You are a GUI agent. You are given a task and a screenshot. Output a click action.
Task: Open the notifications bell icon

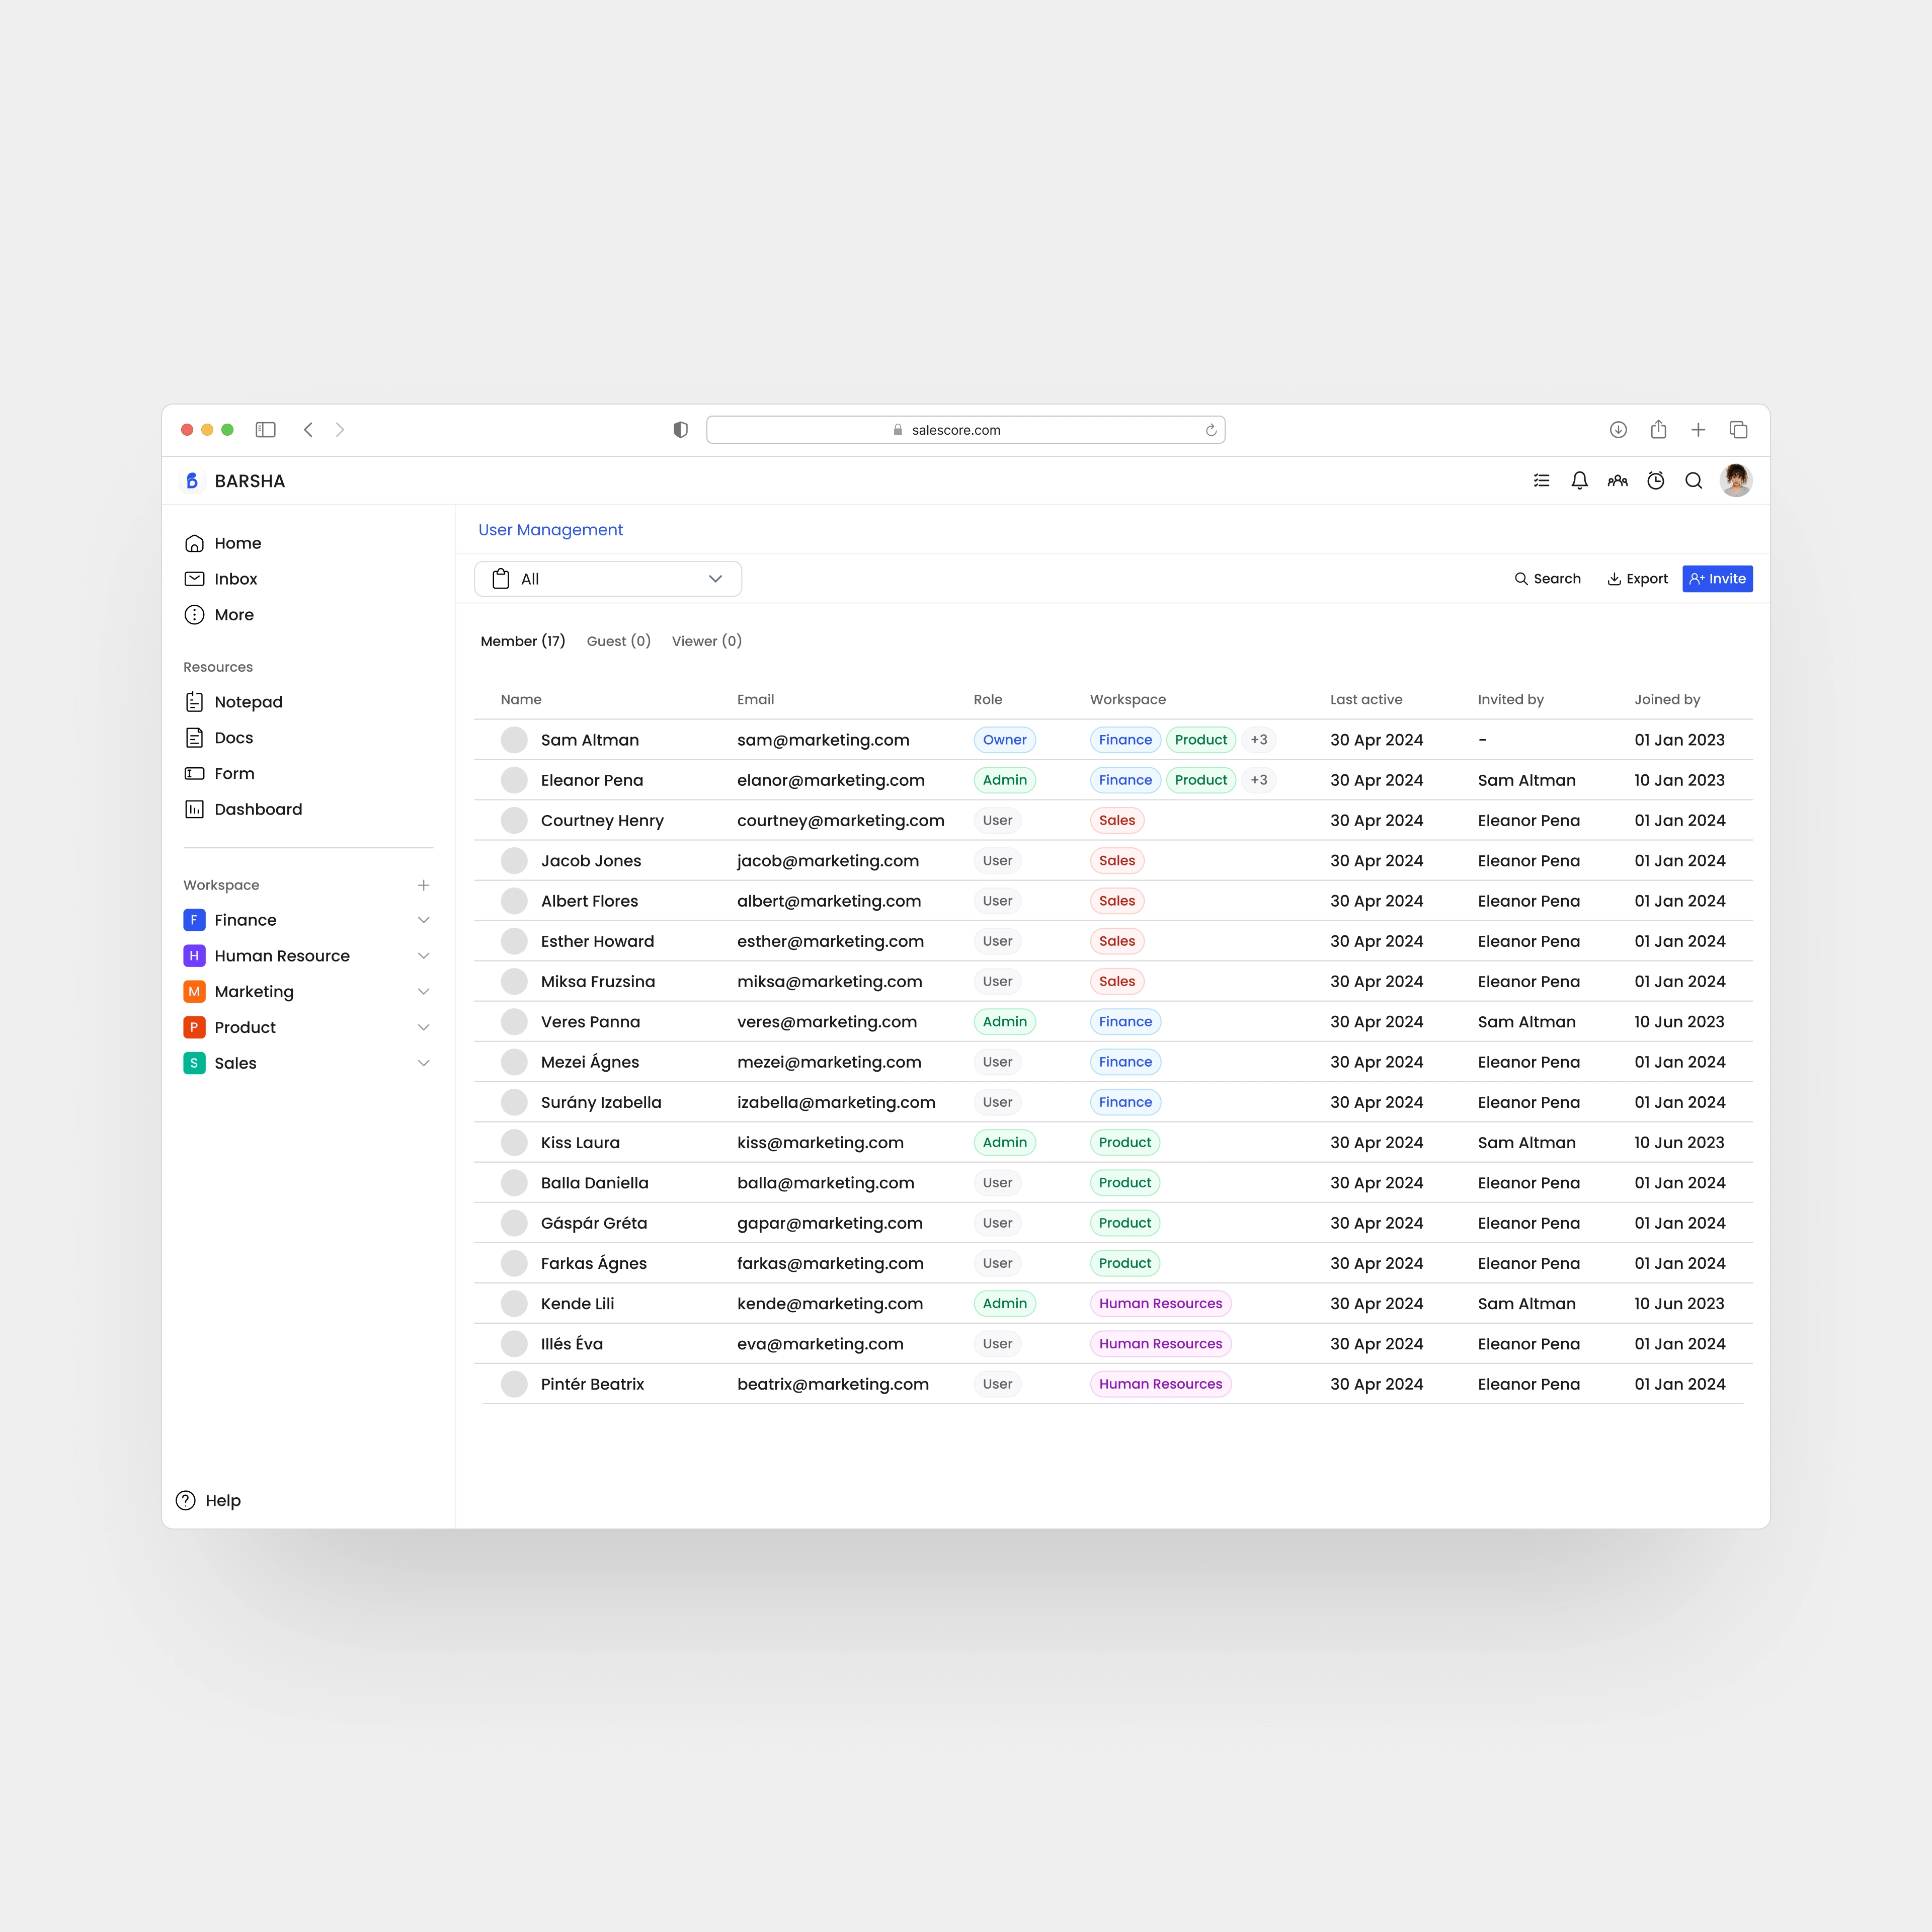[1579, 481]
